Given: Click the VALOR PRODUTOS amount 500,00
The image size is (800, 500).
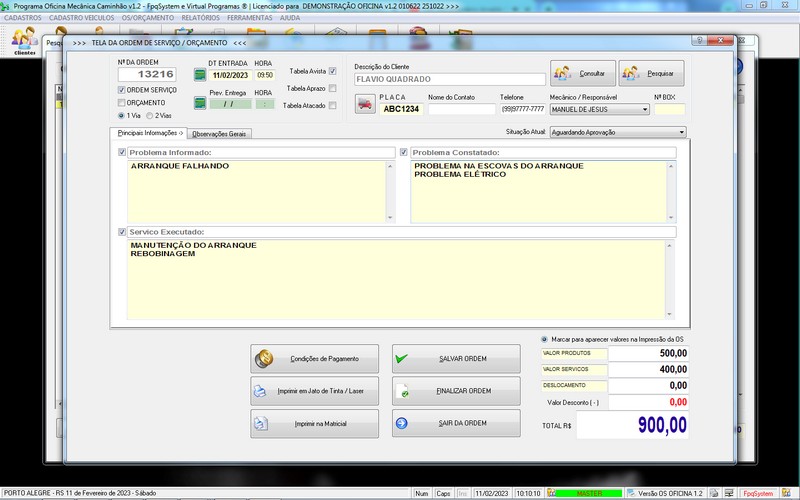Looking at the screenshot, I should (648, 353).
